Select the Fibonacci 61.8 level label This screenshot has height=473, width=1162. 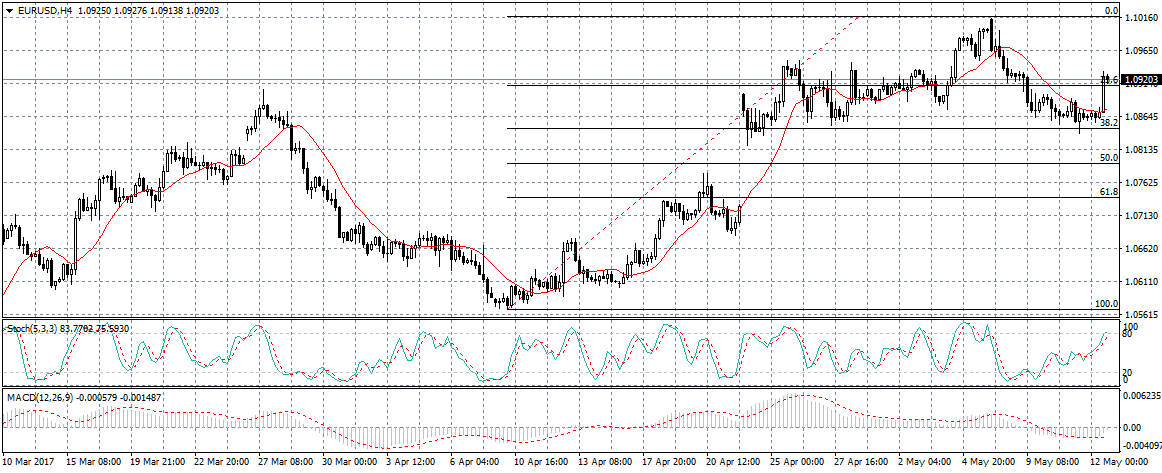(1108, 192)
